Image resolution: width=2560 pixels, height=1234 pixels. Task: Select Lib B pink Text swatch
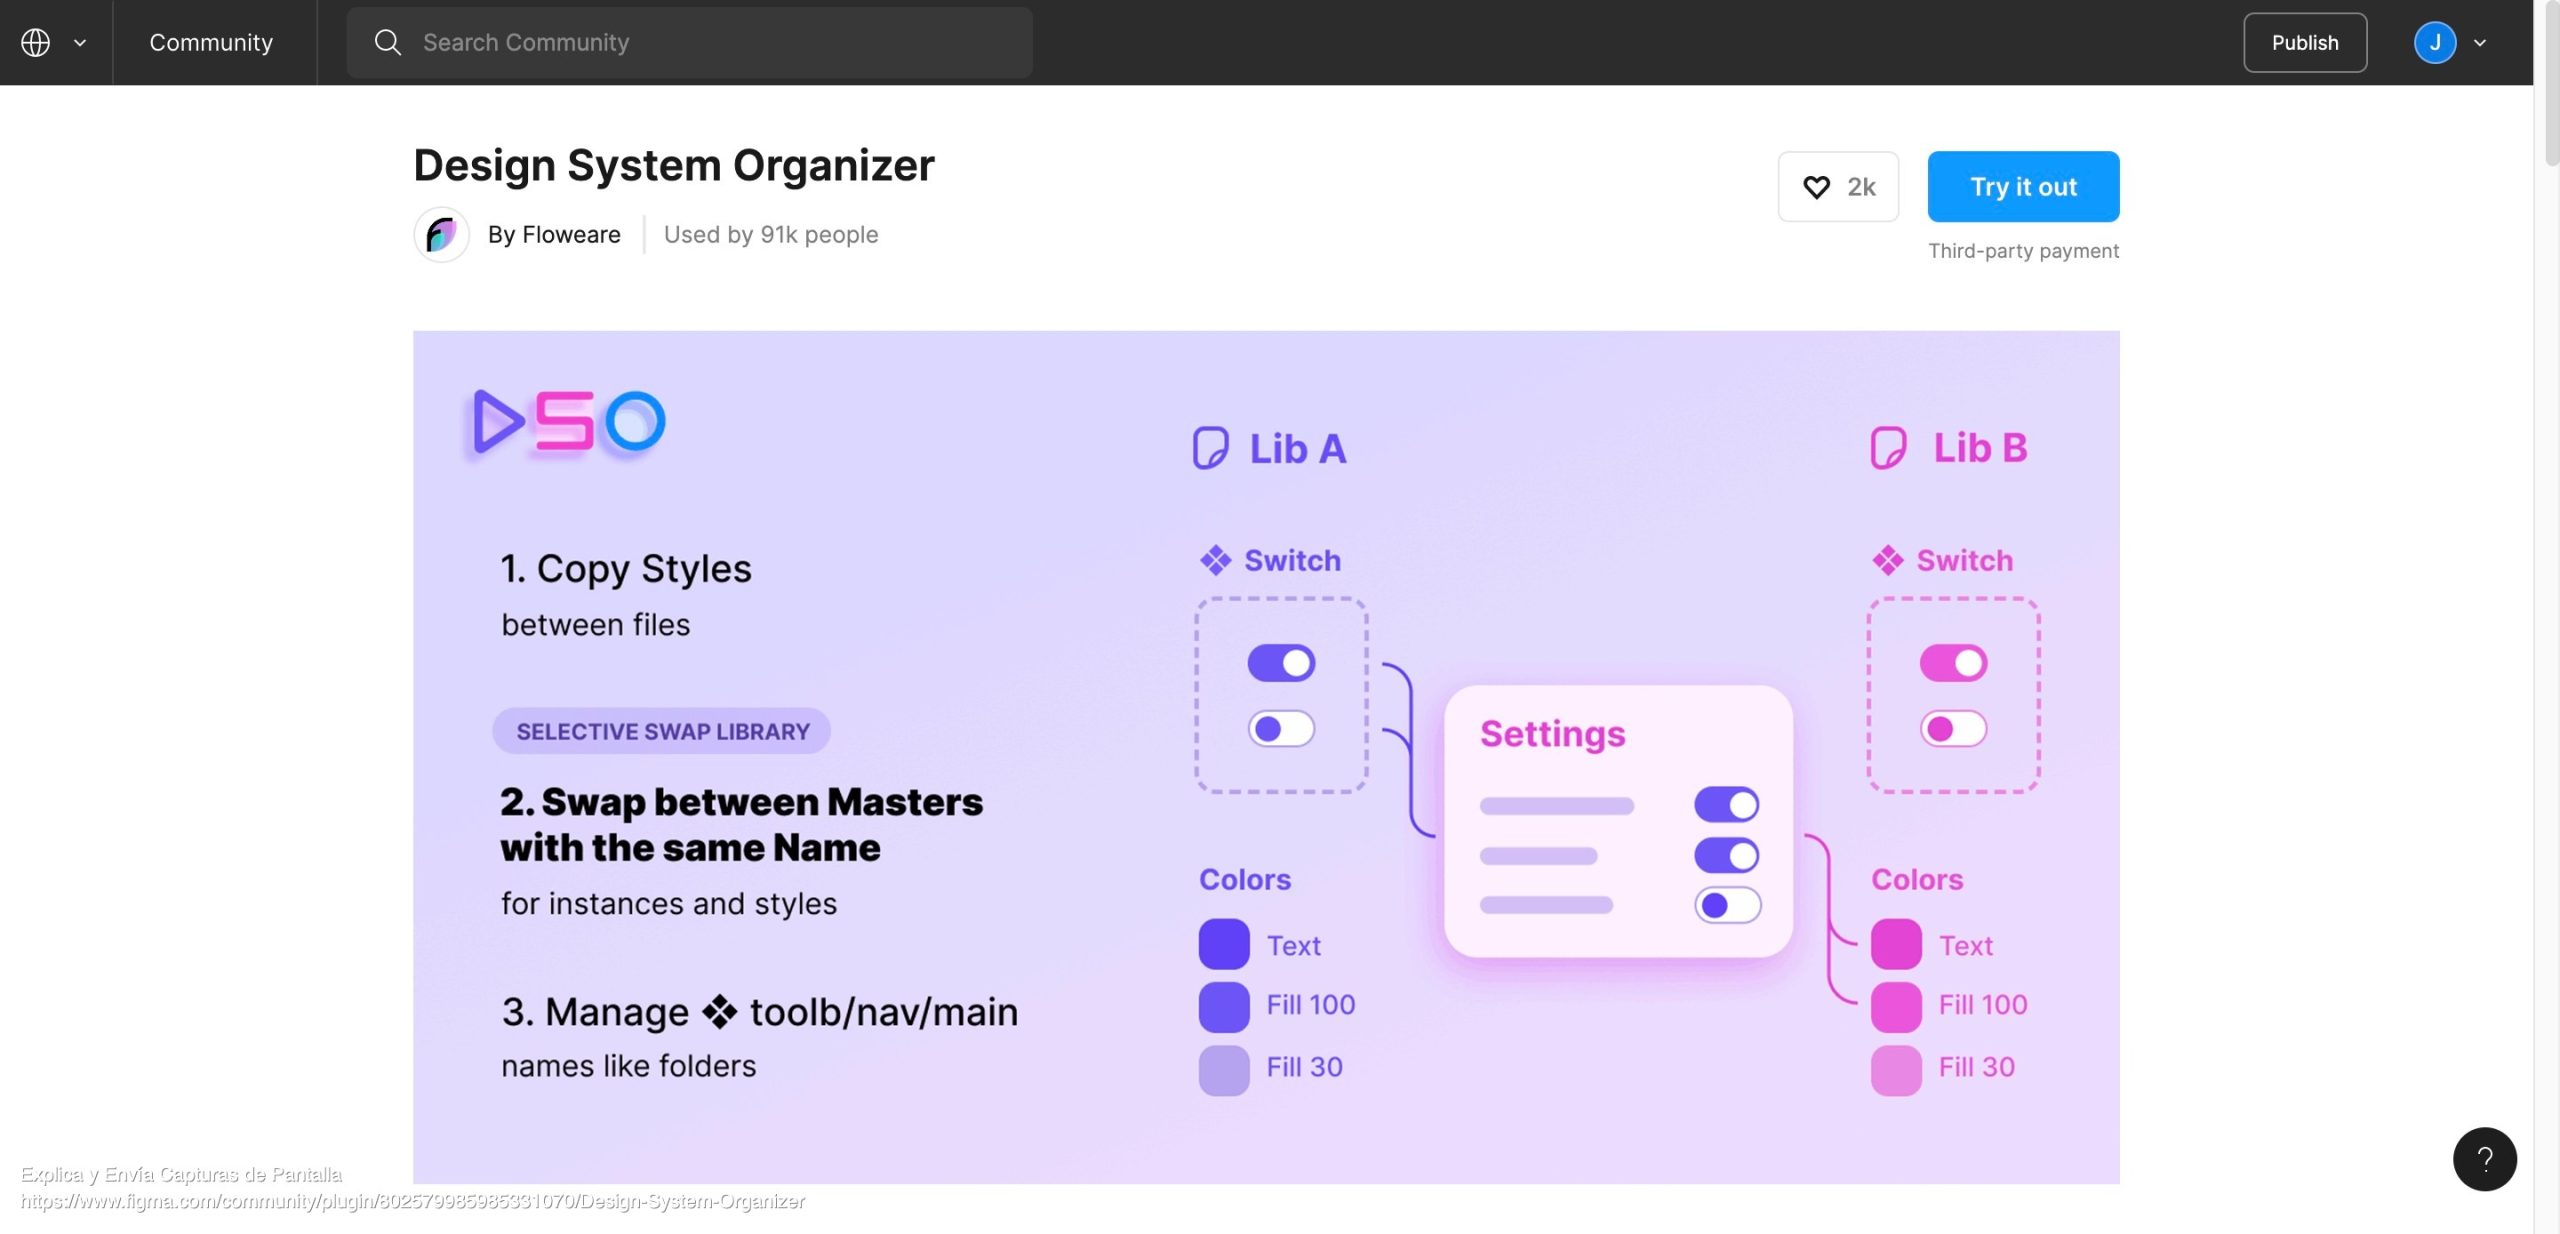pos(1896,944)
